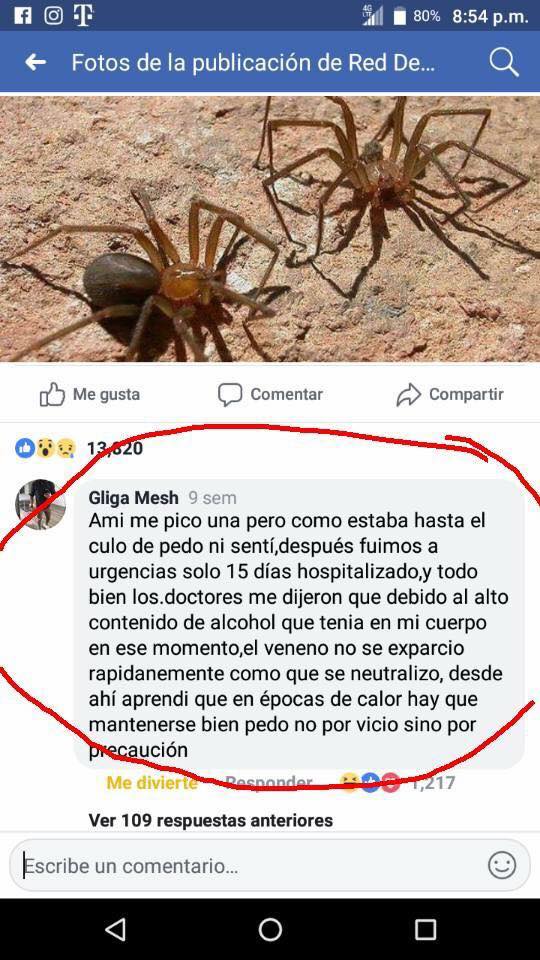The width and height of the screenshot is (540, 960).
Task: Tap Android recent apps square button
Action: click(425, 929)
